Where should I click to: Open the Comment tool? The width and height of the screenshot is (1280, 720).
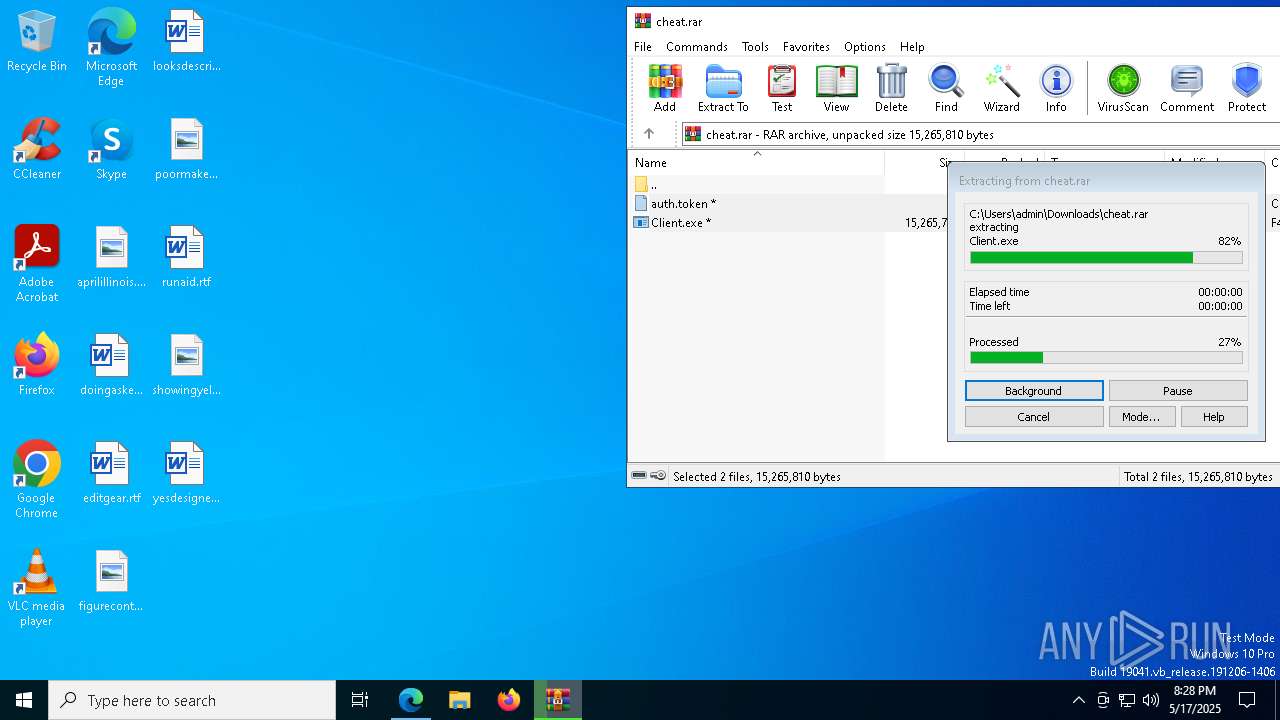coord(1187,88)
